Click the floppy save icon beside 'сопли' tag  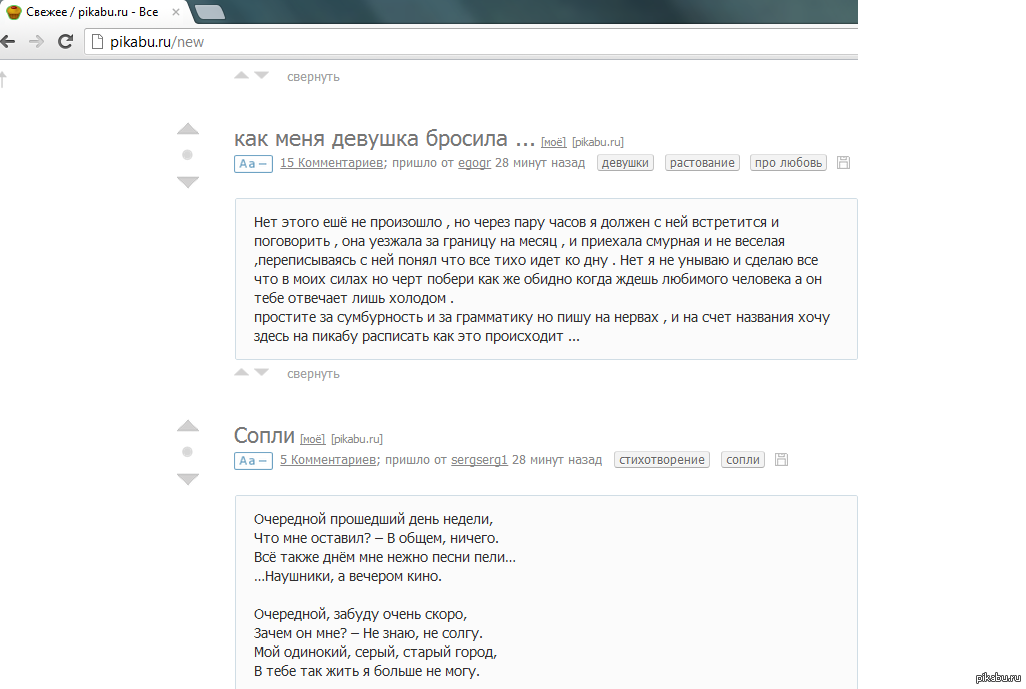782,460
